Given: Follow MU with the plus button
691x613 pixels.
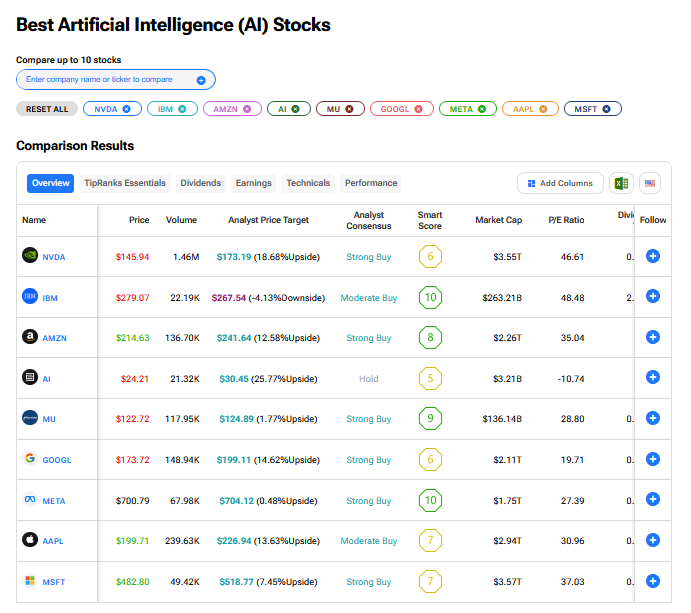Looking at the screenshot, I should tap(653, 418).
